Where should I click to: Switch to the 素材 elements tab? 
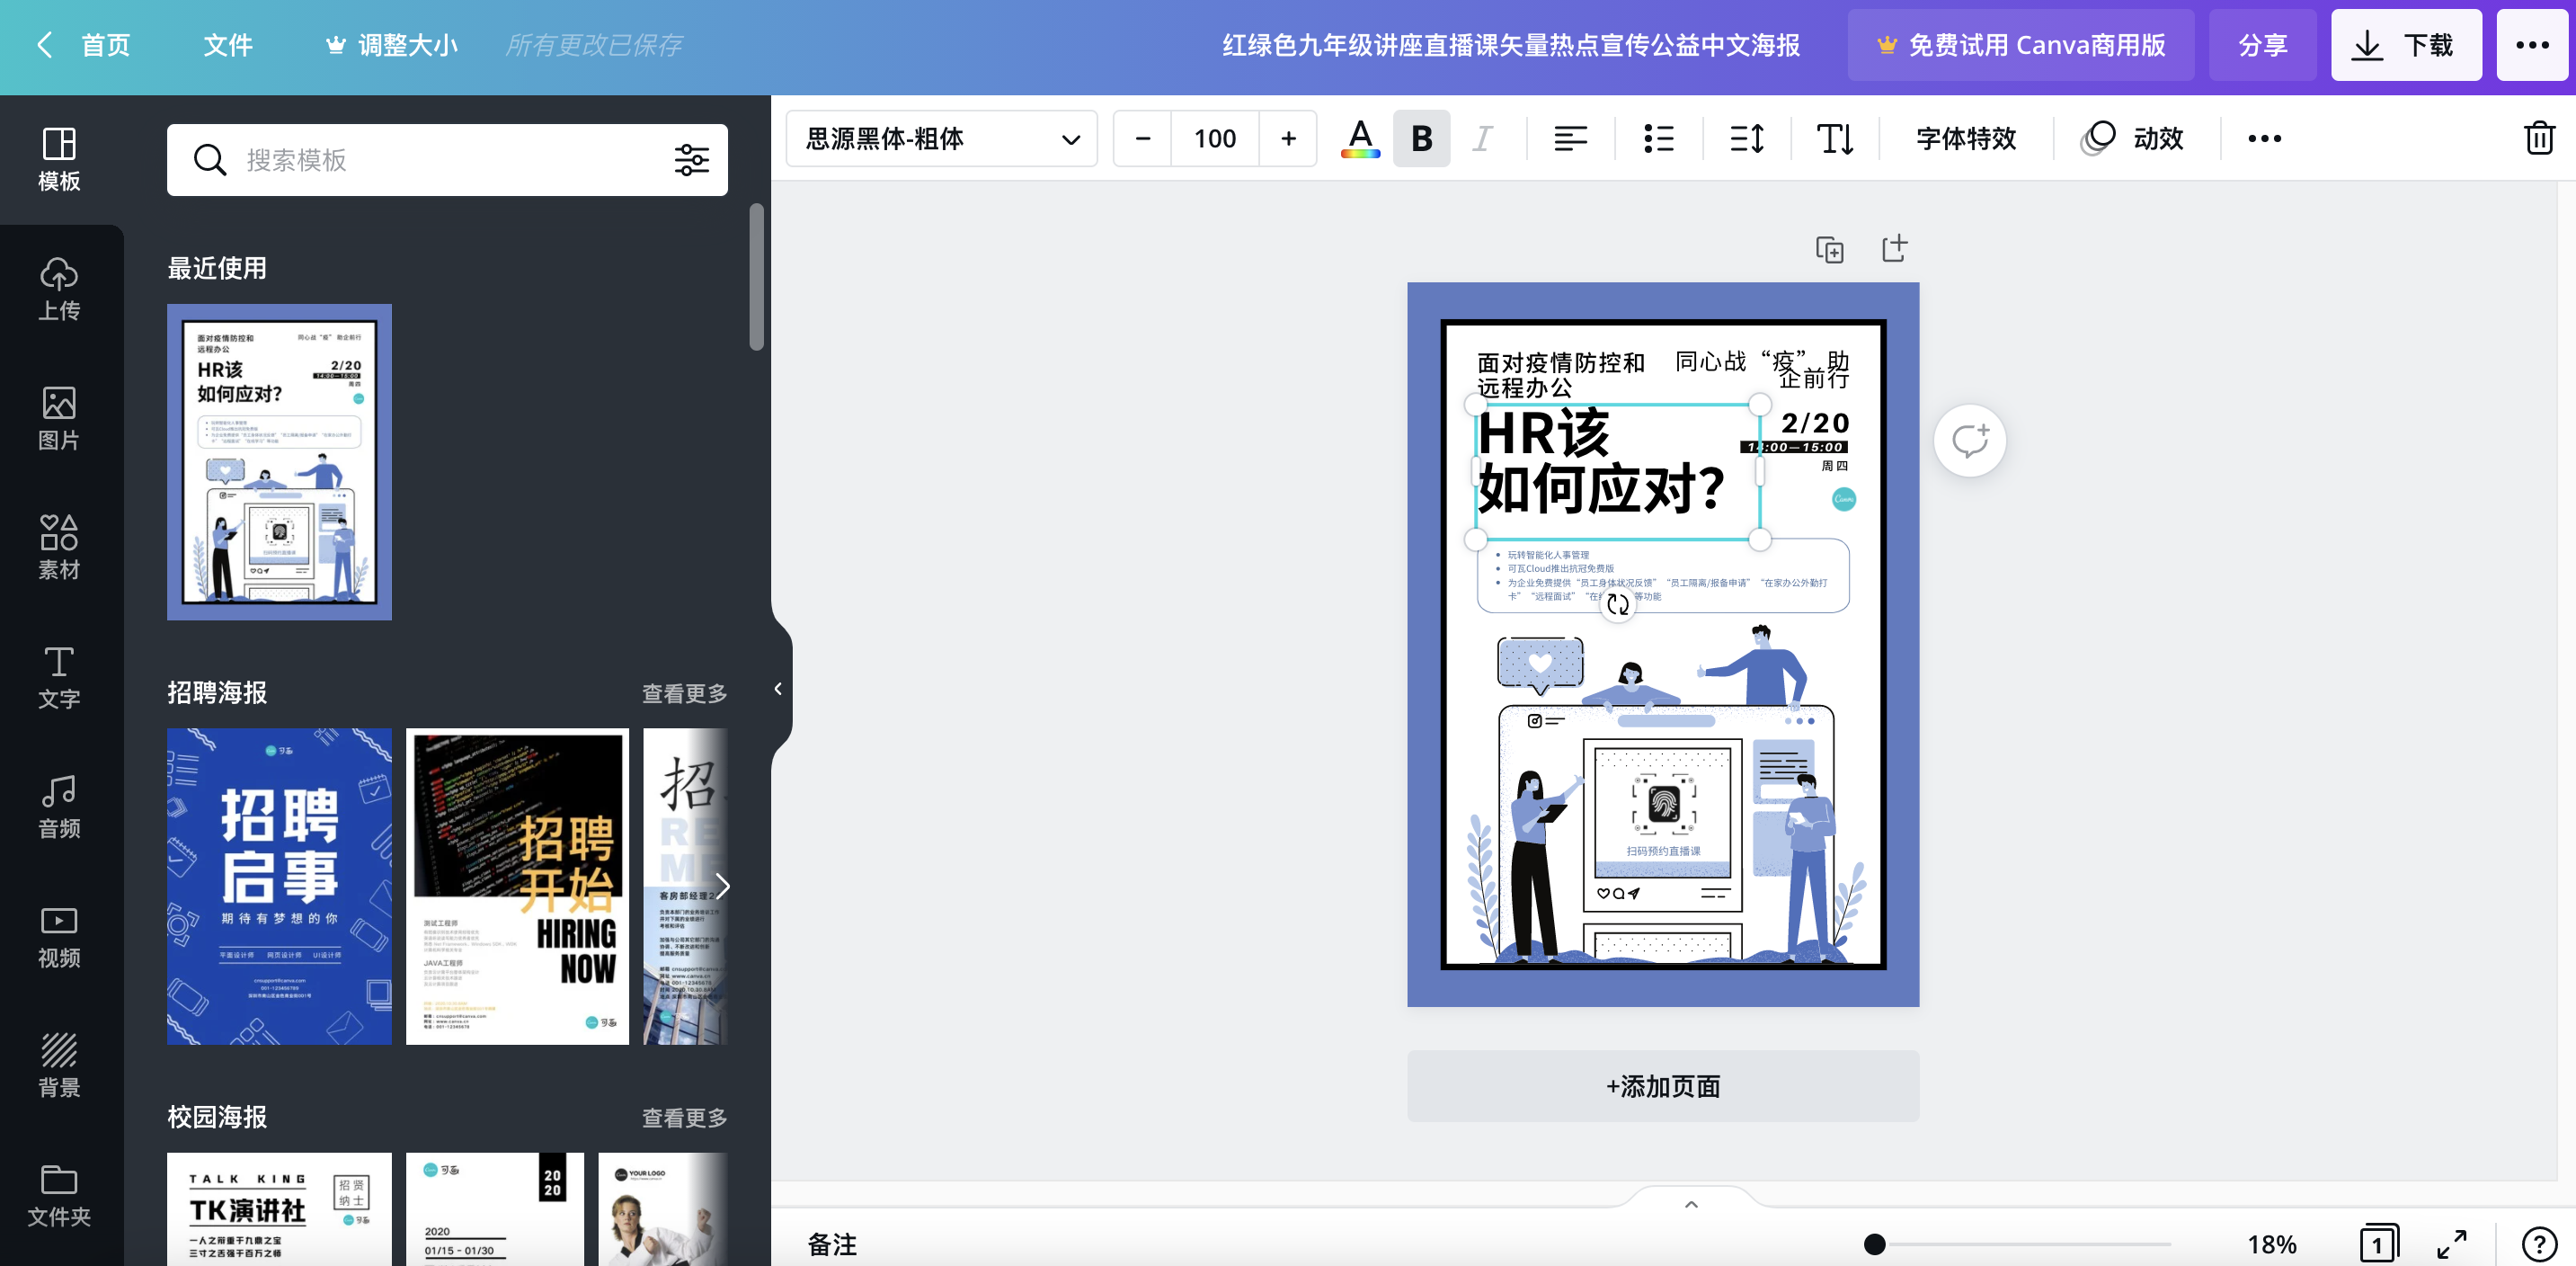coord(59,546)
